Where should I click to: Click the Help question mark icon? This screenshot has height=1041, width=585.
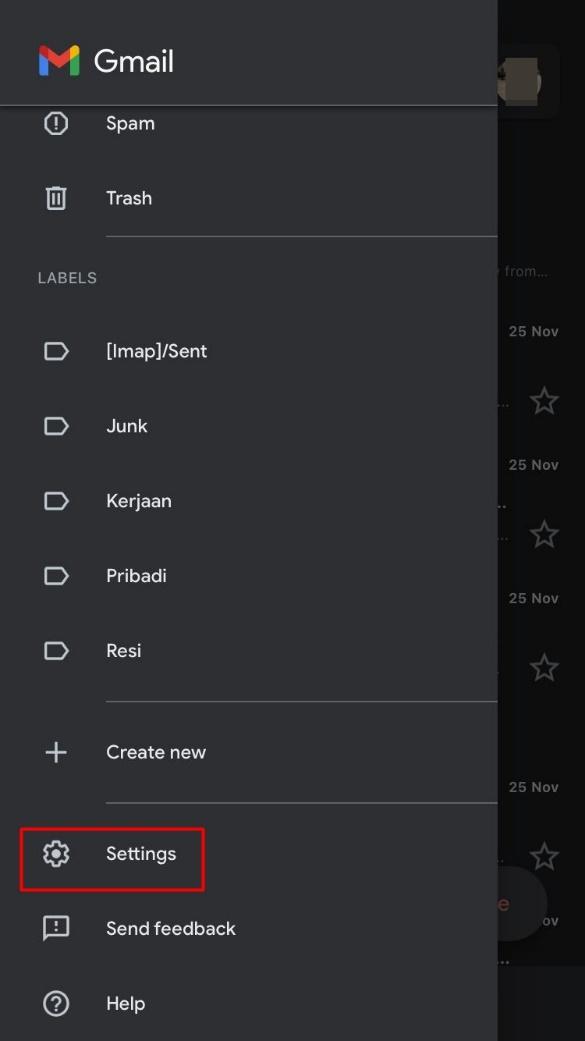pyautogui.click(x=56, y=1003)
